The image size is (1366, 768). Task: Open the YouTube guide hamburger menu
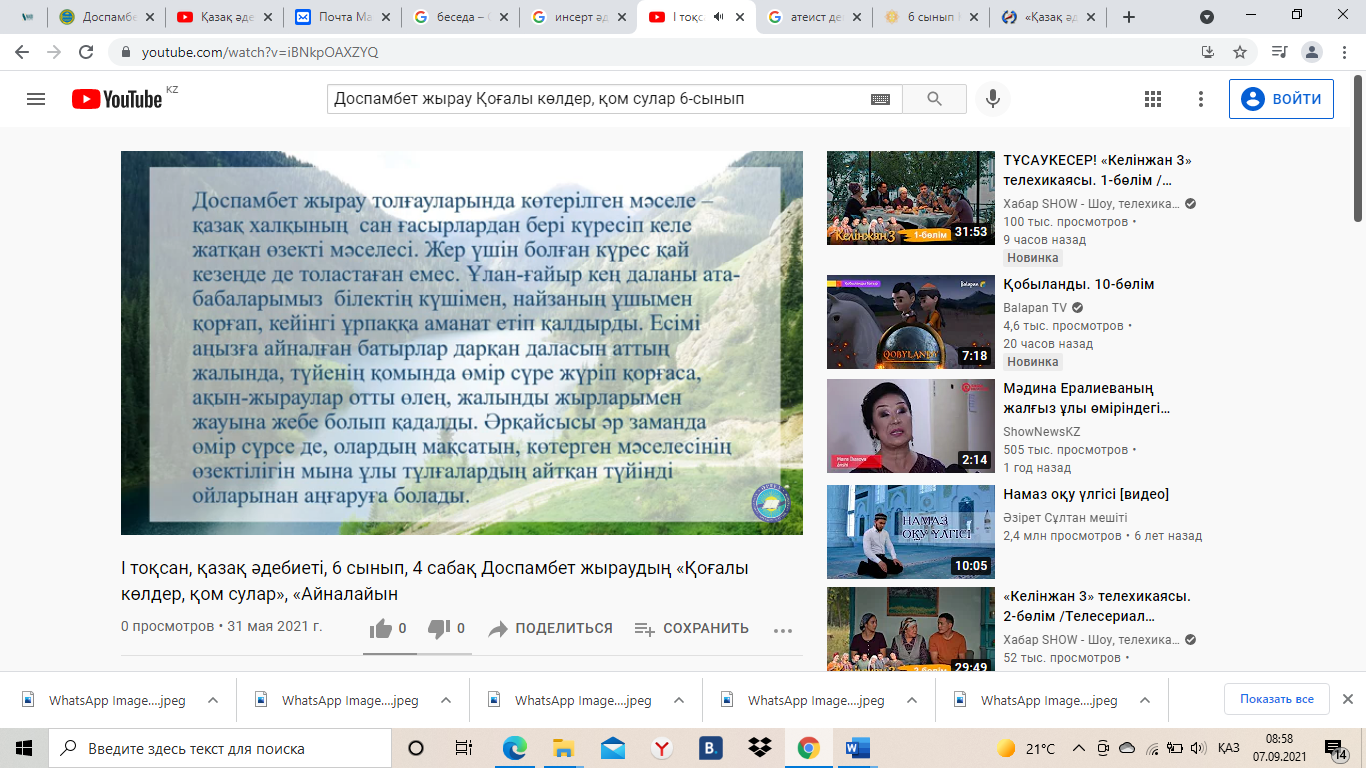click(36, 99)
